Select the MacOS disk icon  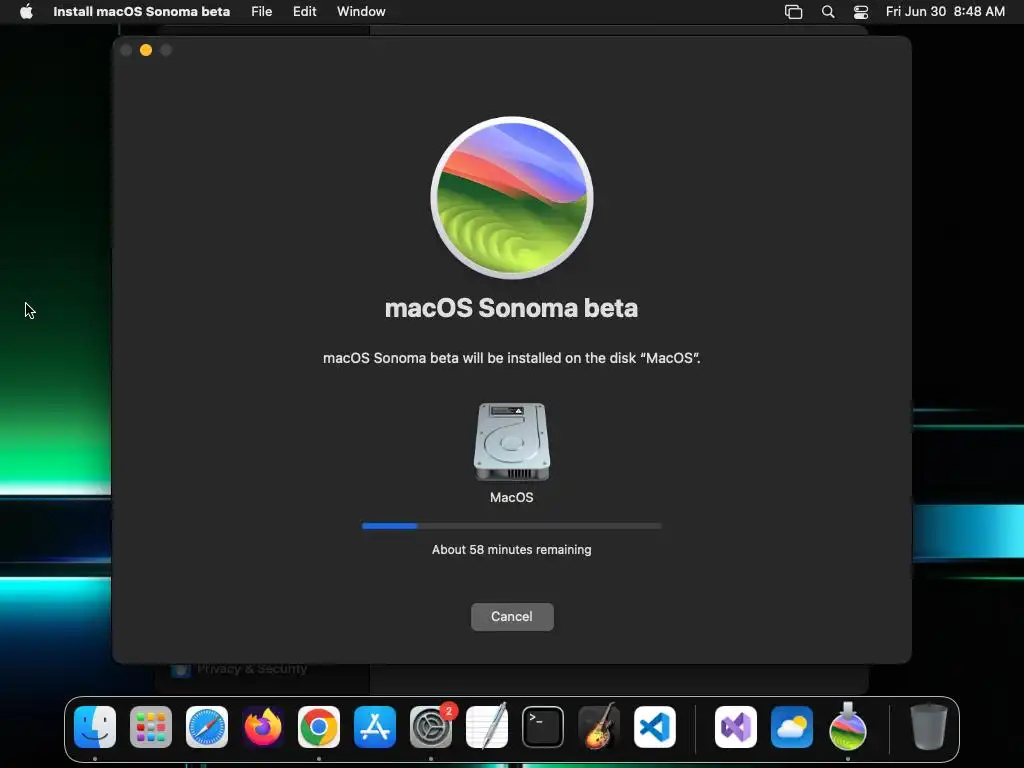point(511,441)
